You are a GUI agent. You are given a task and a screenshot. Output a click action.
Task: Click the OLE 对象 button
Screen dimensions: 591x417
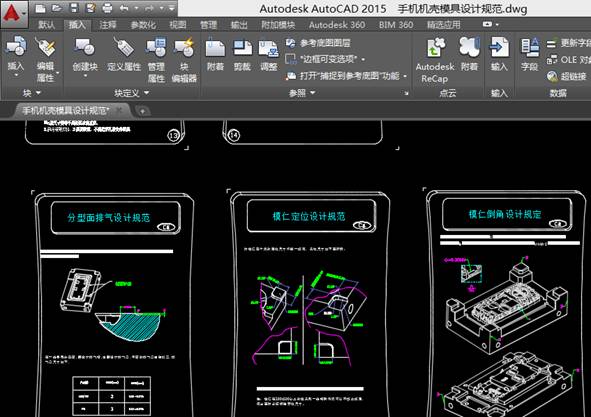click(569, 60)
